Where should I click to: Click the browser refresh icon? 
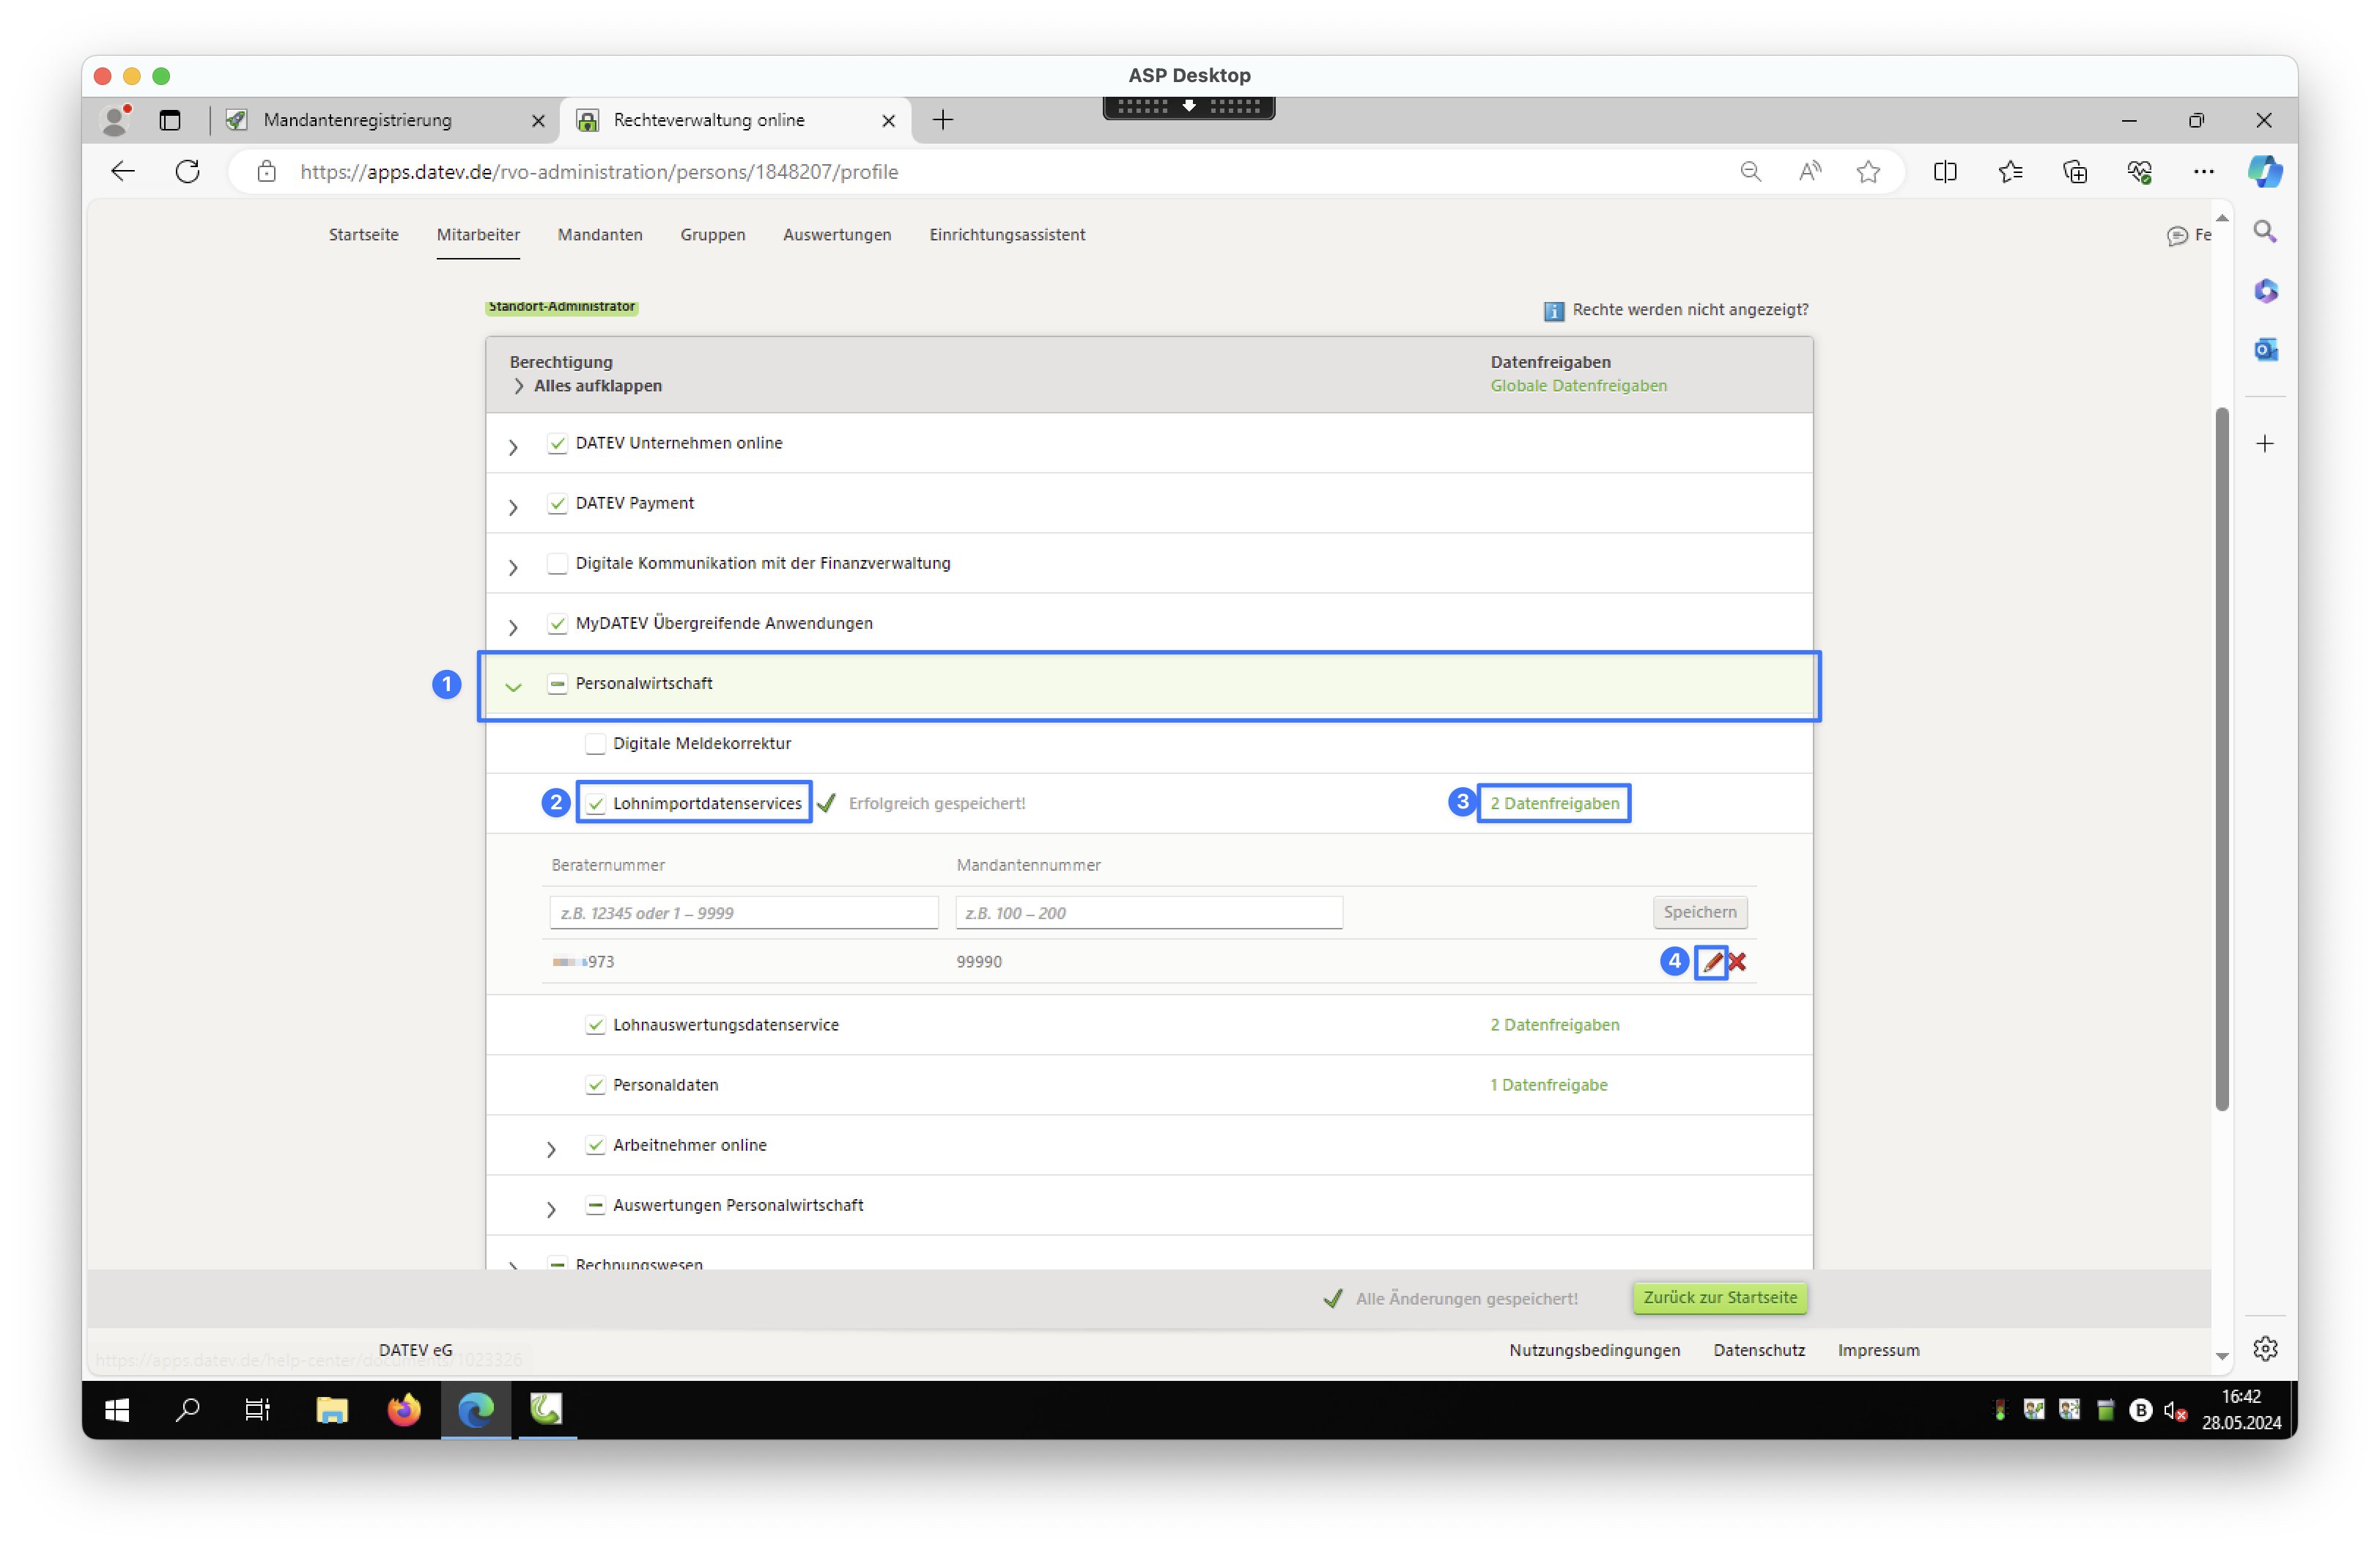pyautogui.click(x=188, y=172)
